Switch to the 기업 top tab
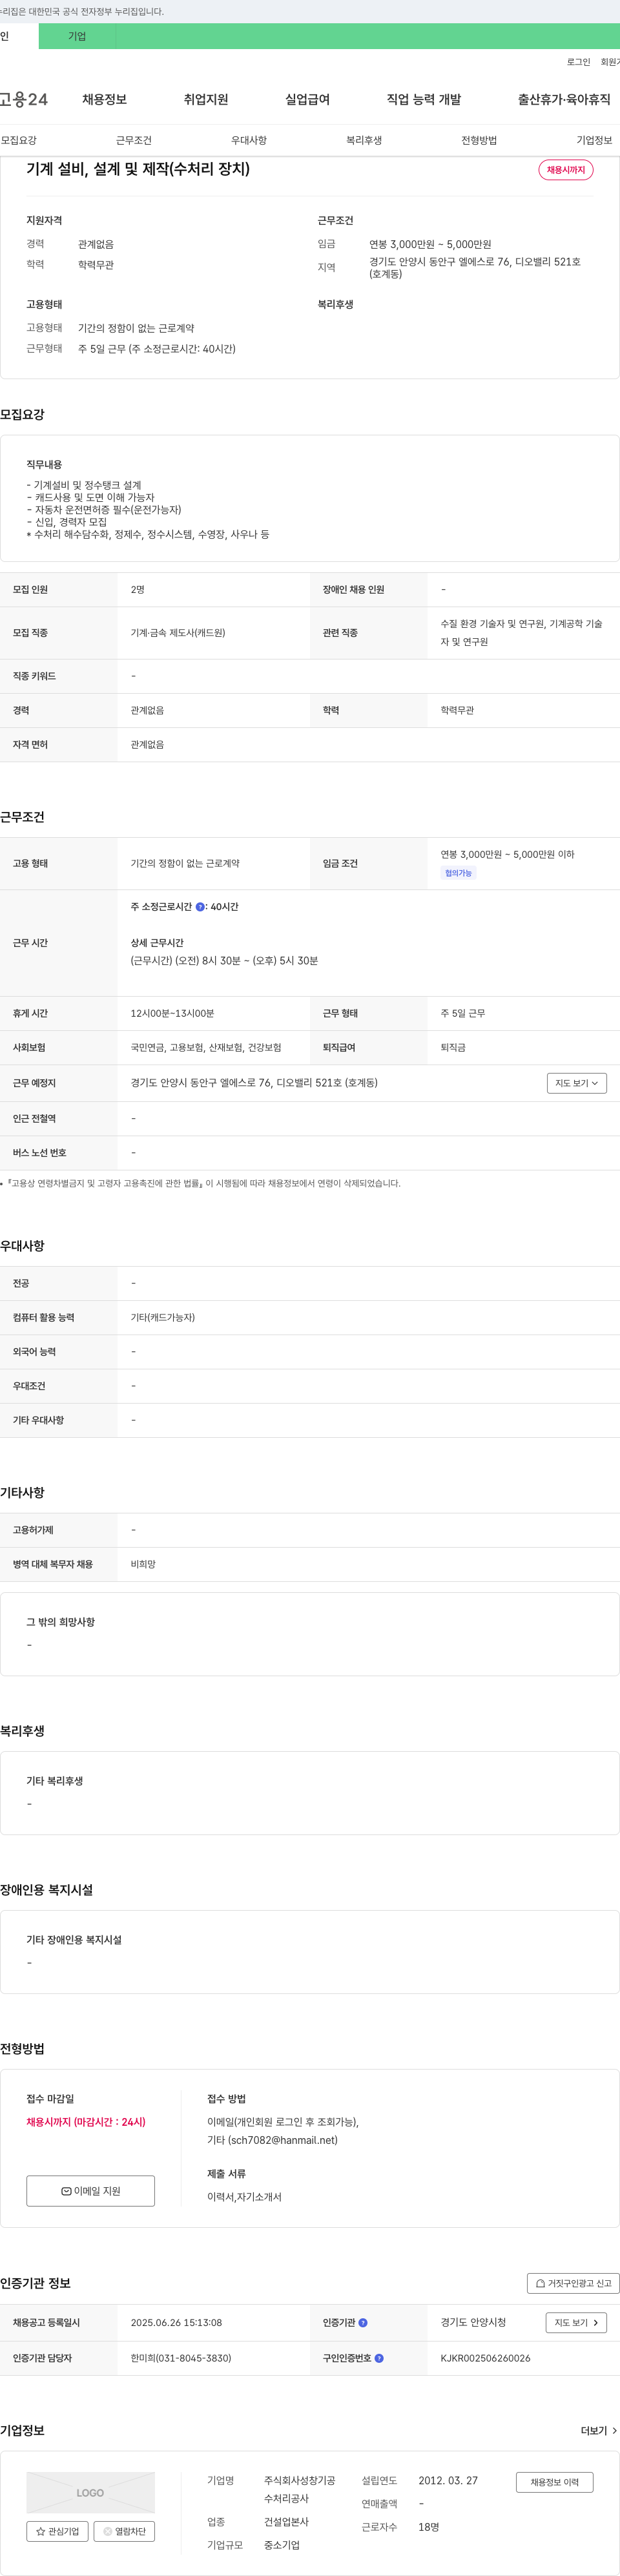Image resolution: width=620 pixels, height=2576 pixels. pyautogui.click(x=77, y=36)
